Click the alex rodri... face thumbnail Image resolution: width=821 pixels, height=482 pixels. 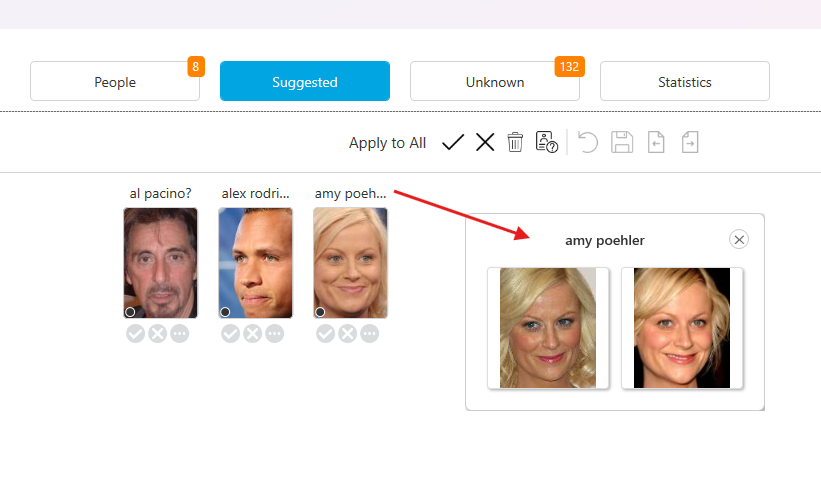click(256, 263)
